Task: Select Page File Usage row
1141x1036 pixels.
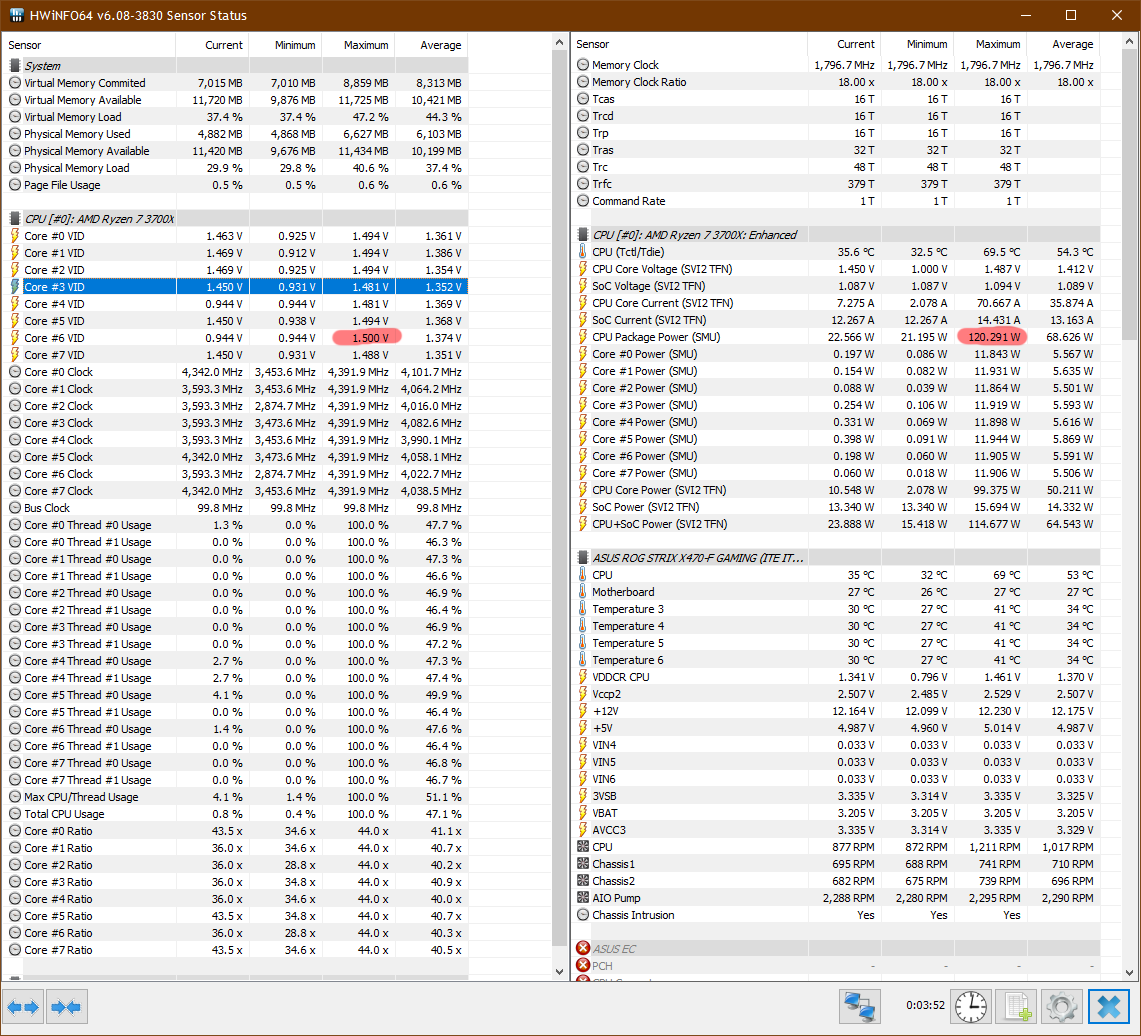Action: click(x=236, y=185)
